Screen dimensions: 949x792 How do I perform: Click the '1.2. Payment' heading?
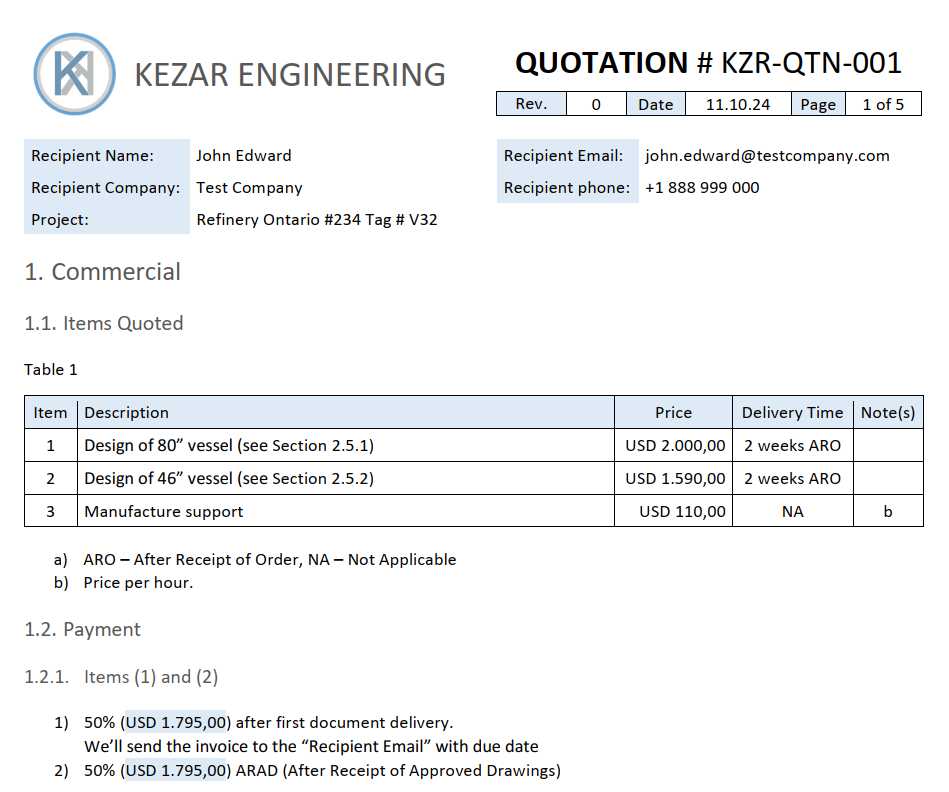point(82,629)
